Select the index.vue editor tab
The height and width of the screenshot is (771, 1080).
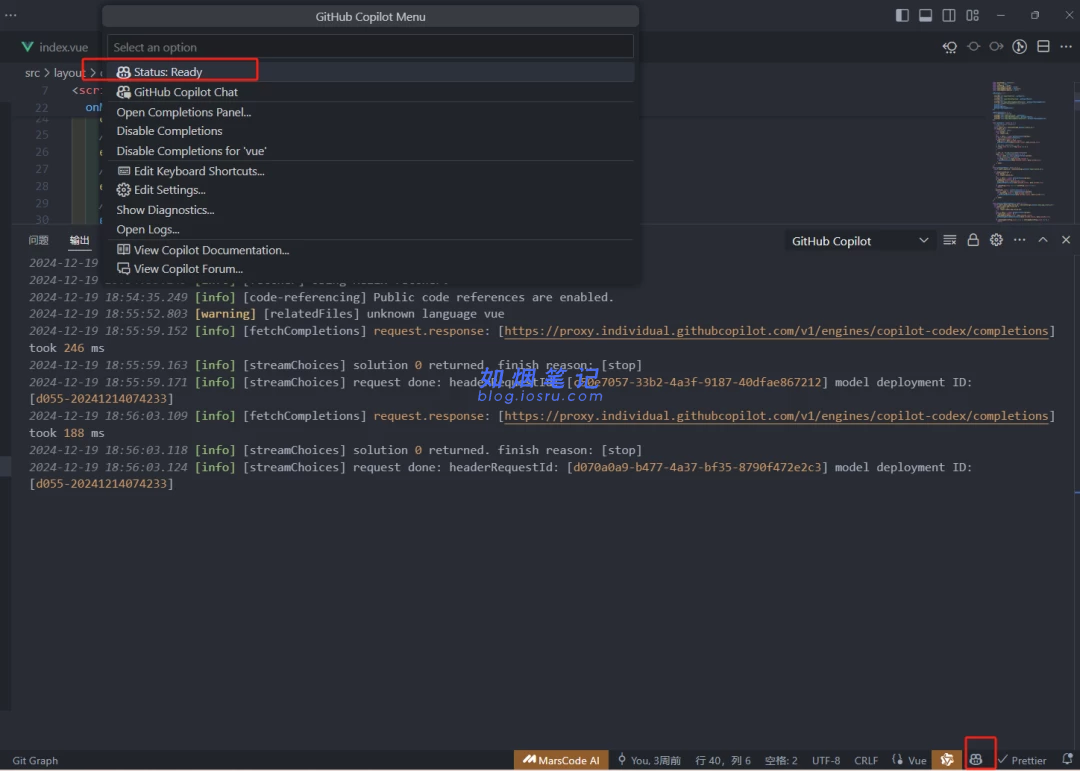(x=55, y=47)
